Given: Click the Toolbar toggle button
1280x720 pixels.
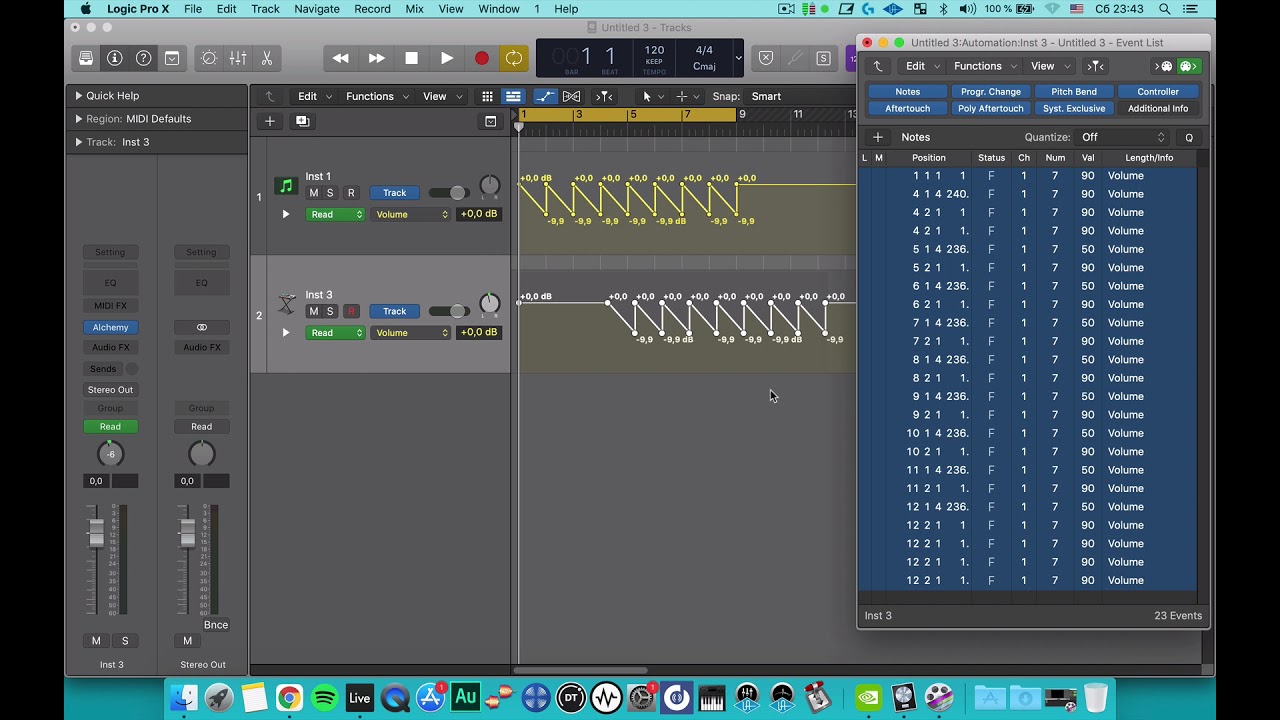Looking at the screenshot, I should click(x=172, y=58).
